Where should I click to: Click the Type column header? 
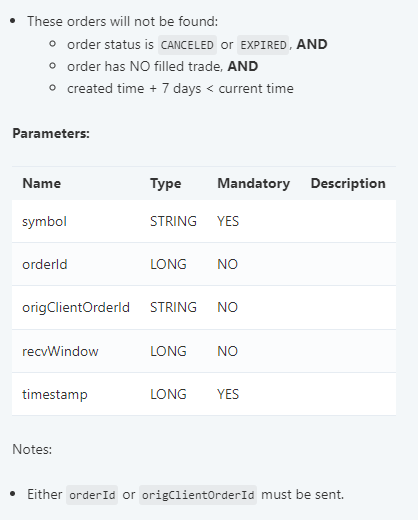point(166,183)
